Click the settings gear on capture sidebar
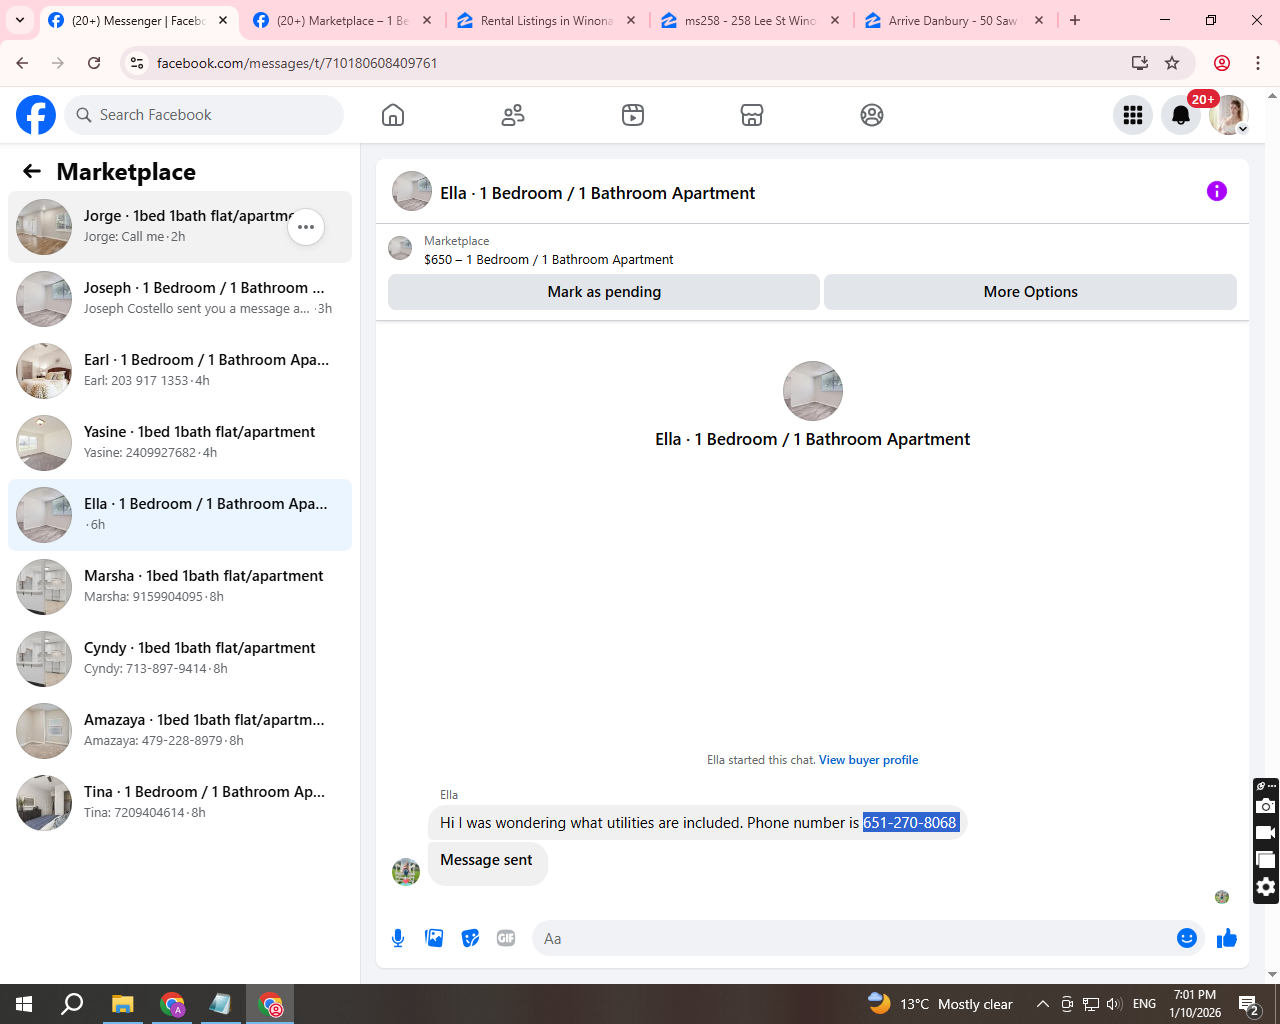Image resolution: width=1280 pixels, height=1024 pixels. [x=1266, y=887]
